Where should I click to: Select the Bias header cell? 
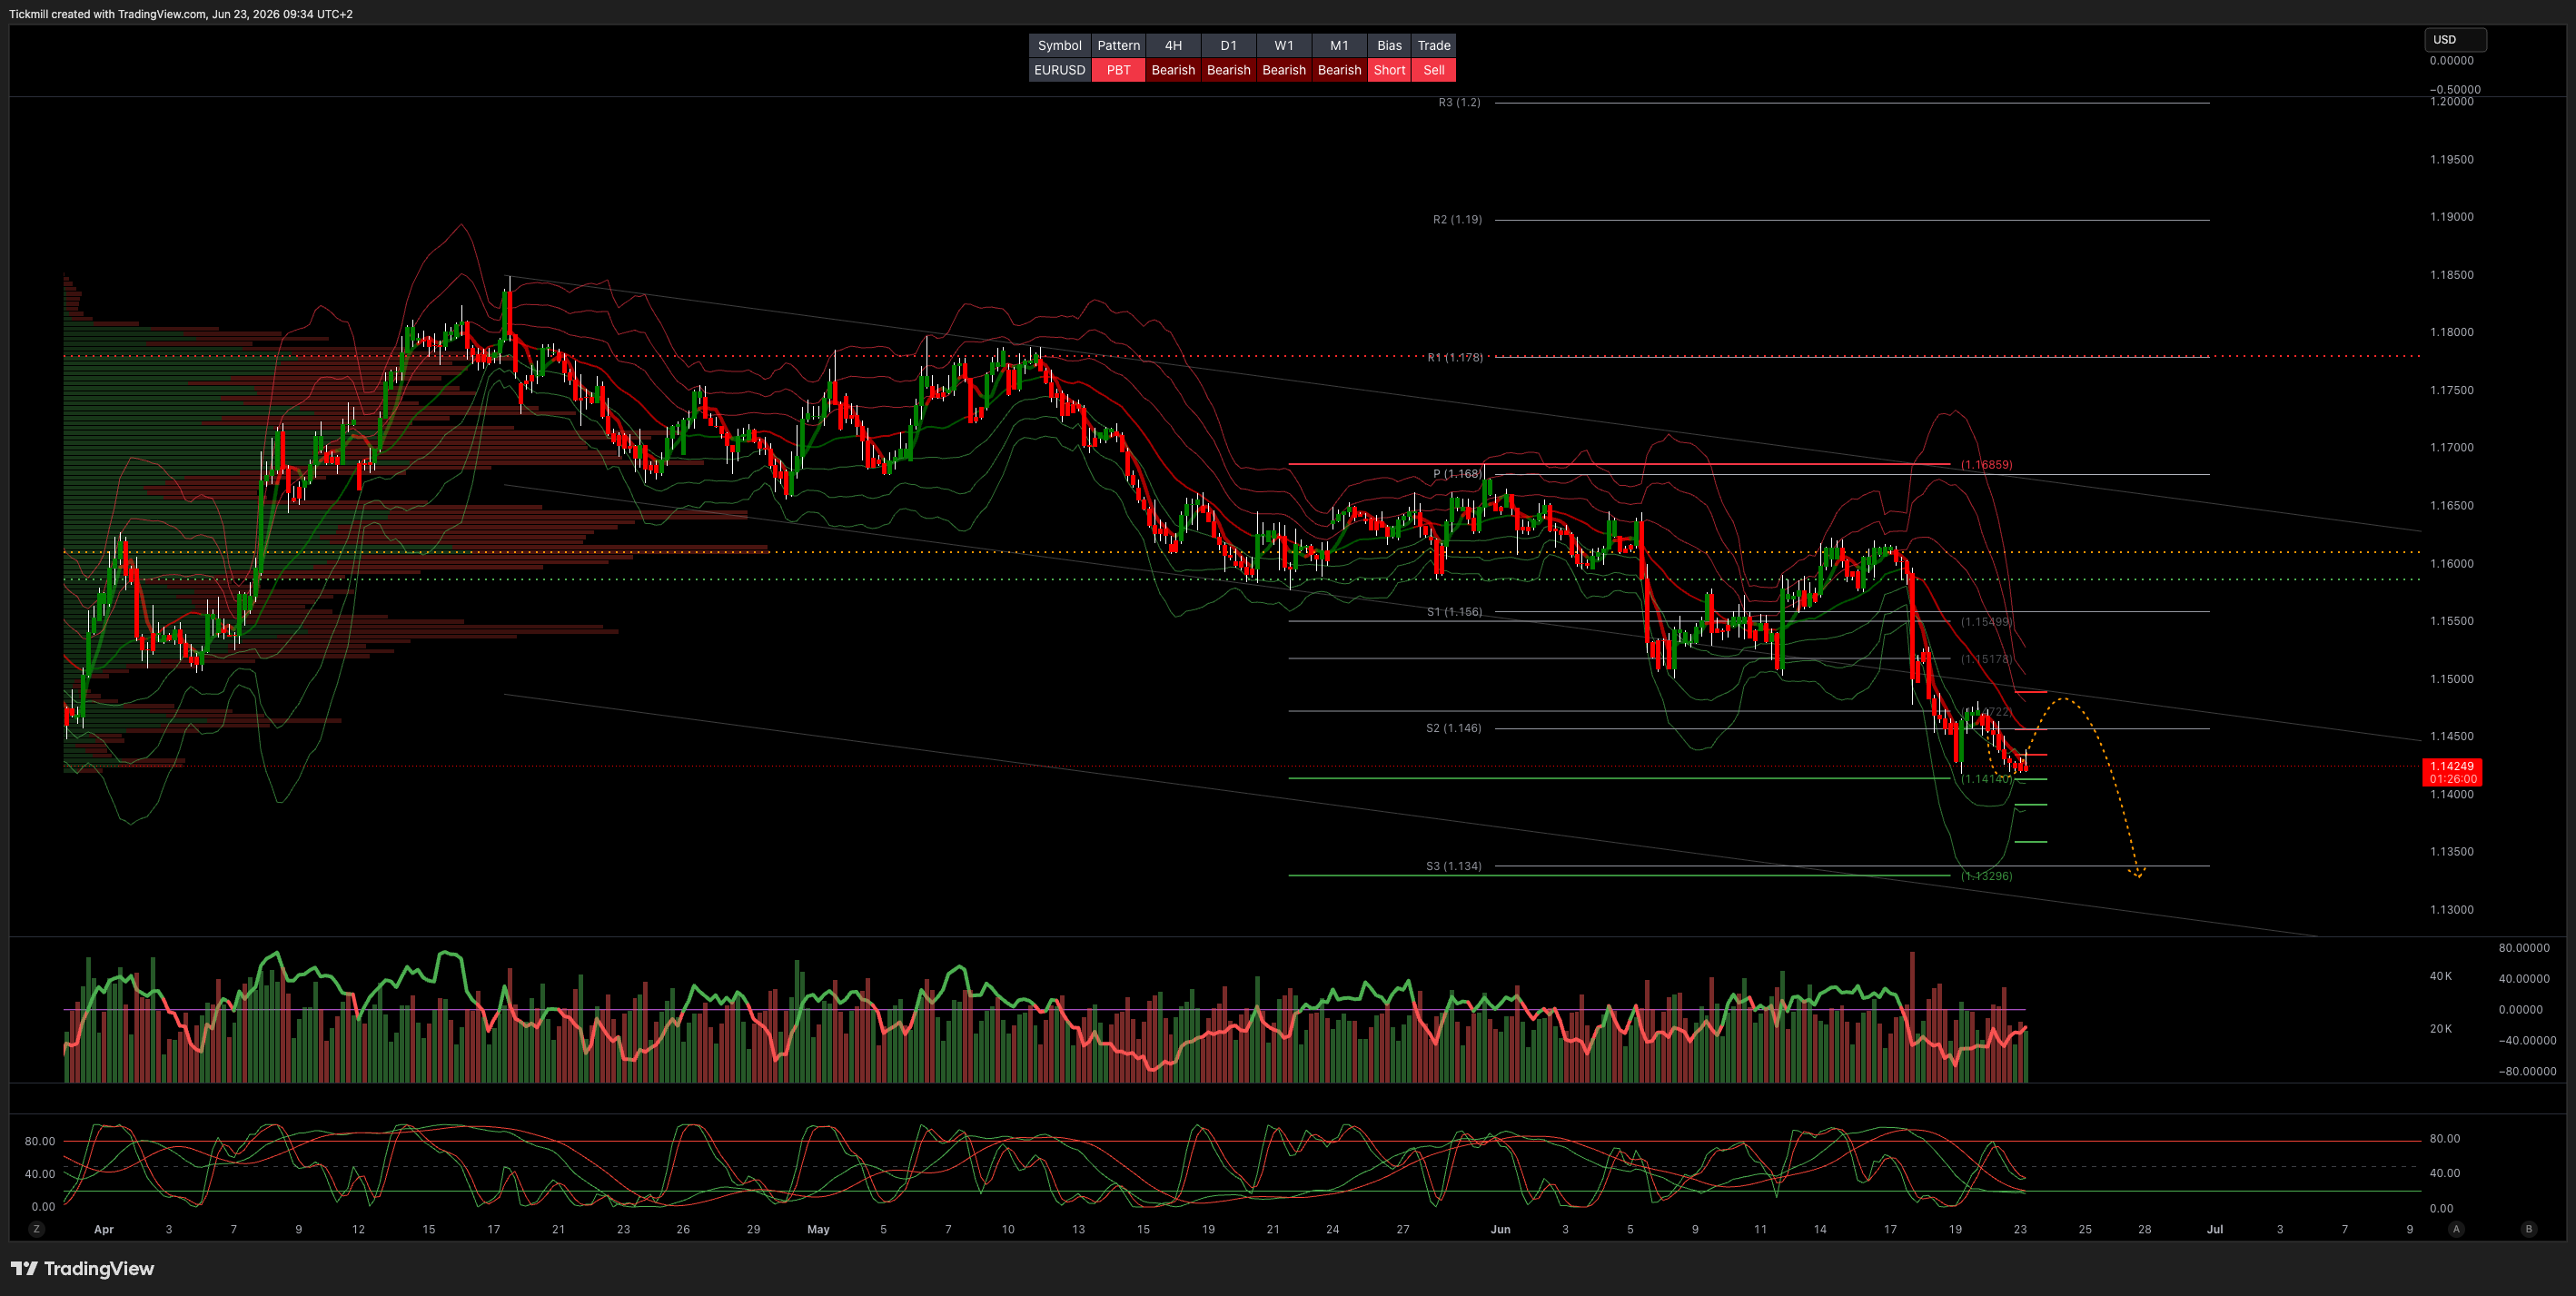pos(1389,45)
